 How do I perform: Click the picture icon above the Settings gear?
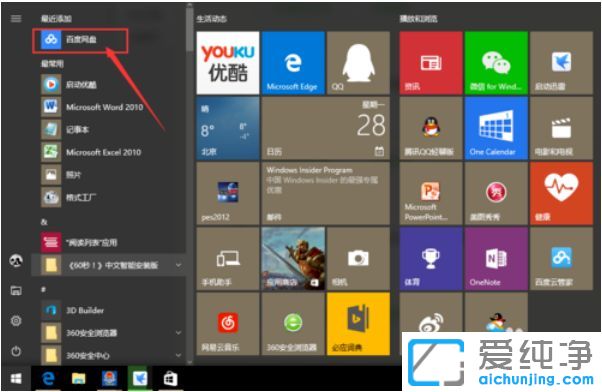tap(16, 291)
